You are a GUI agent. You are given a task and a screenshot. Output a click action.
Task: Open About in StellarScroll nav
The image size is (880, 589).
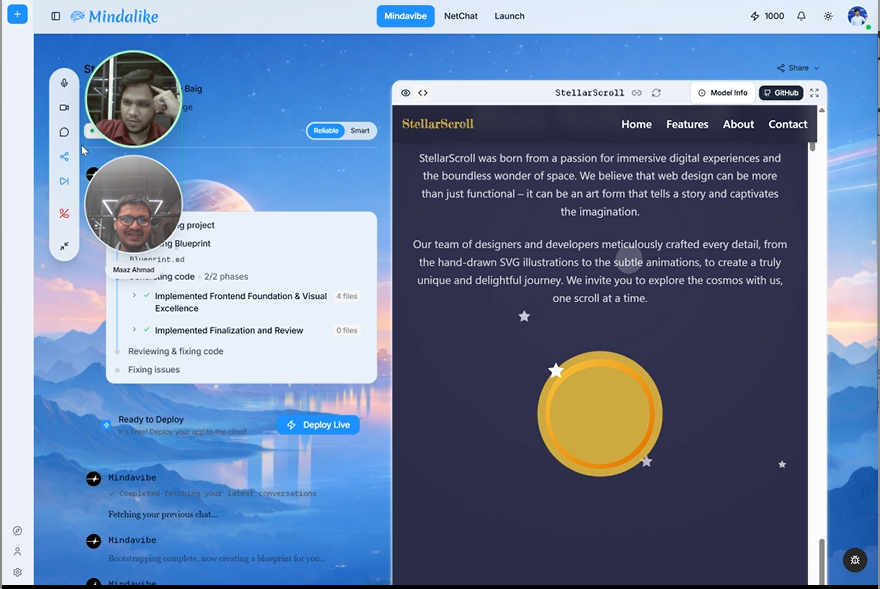click(738, 124)
